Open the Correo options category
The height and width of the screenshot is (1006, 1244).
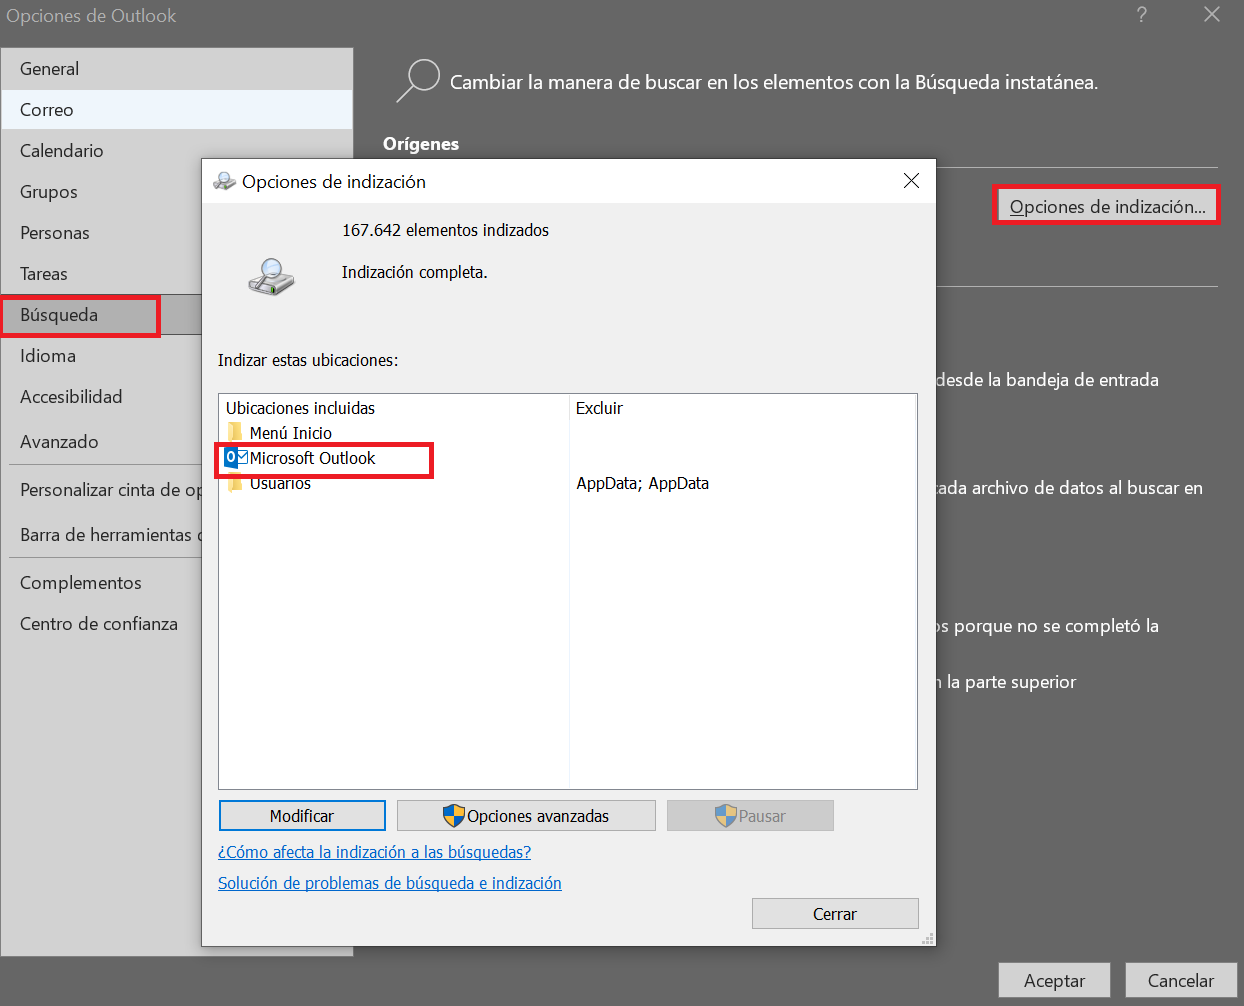[47, 110]
